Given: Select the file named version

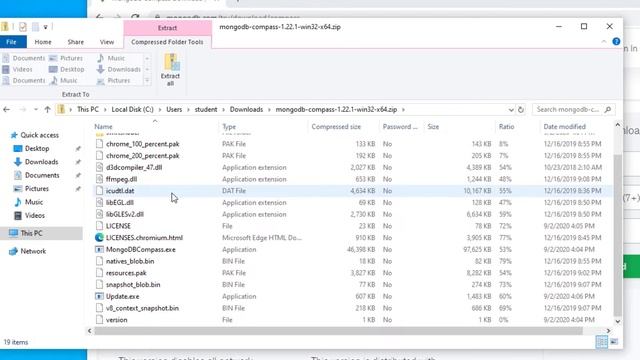Looking at the screenshot, I should coord(116,320).
